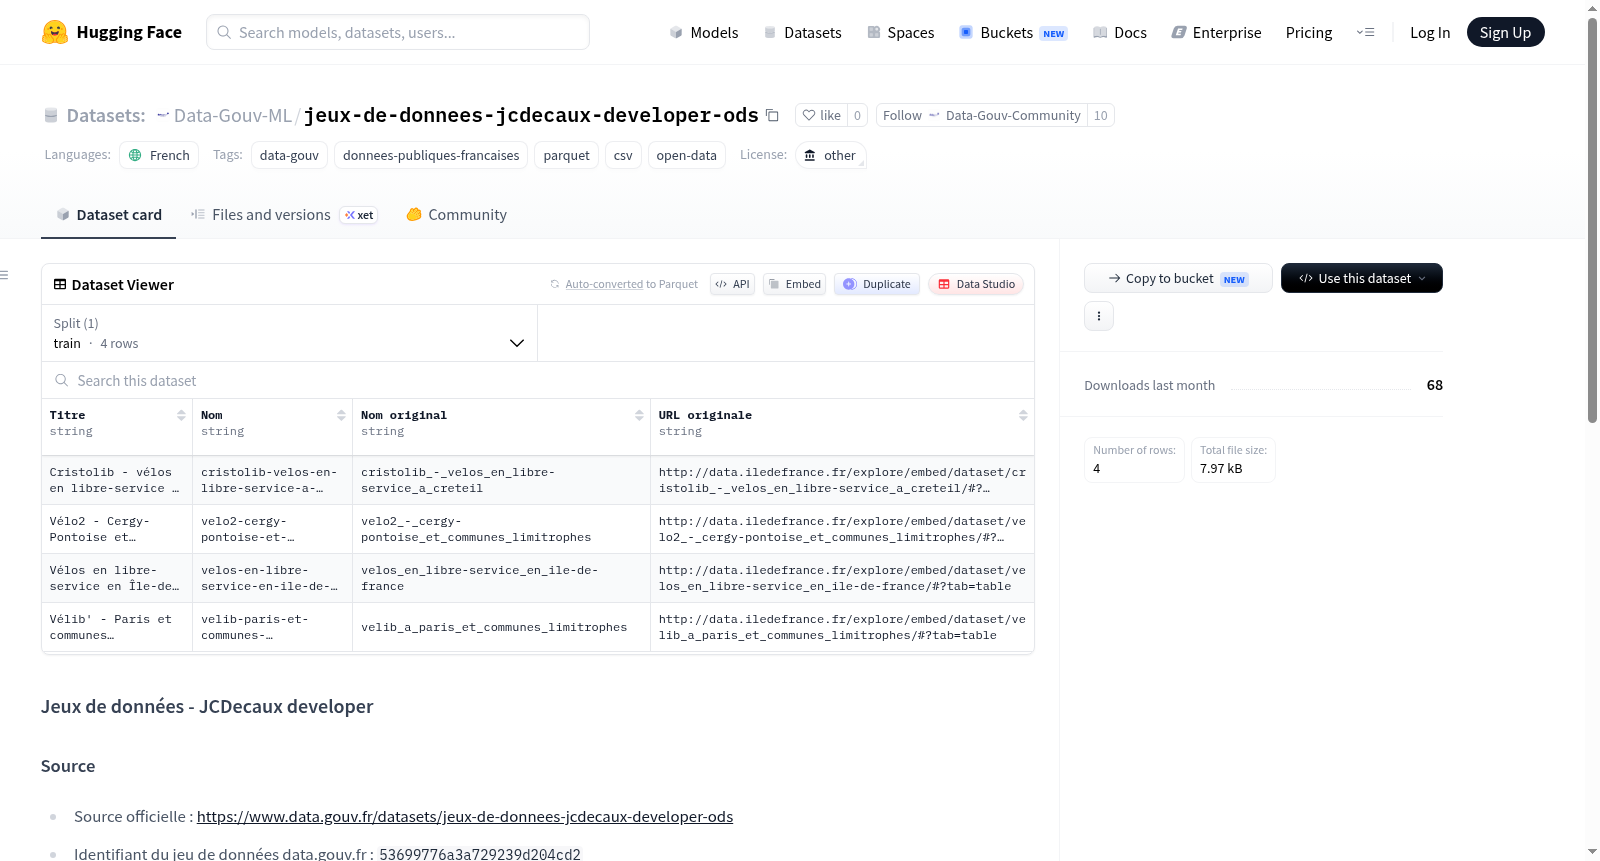Open the three-dot more options button
The width and height of the screenshot is (1600, 861).
[1099, 316]
